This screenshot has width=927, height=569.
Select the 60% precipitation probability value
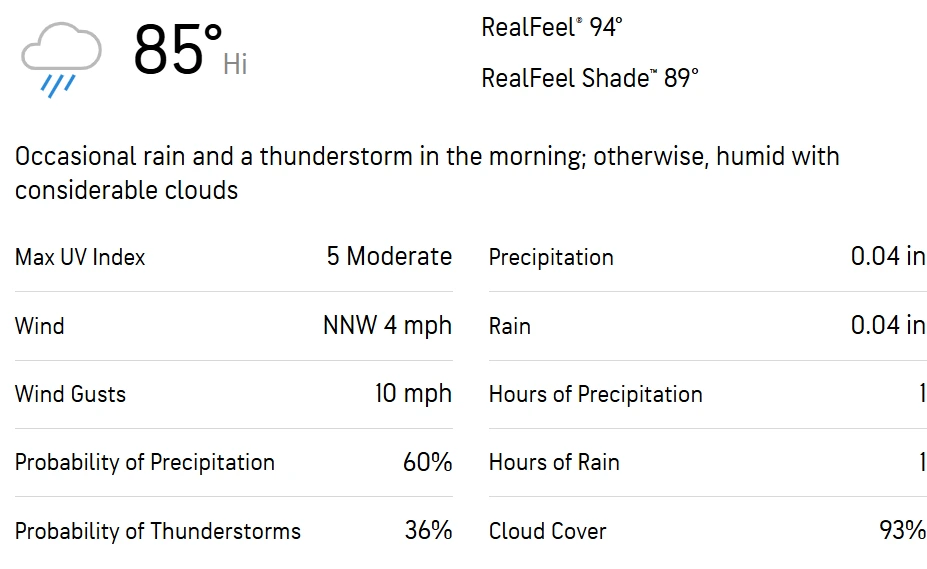click(x=427, y=462)
